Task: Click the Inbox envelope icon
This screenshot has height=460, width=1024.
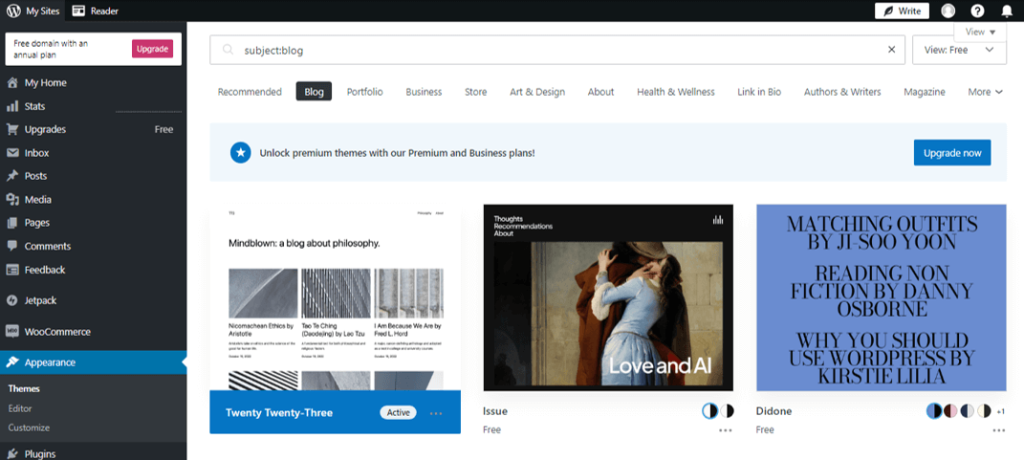Action: (12, 153)
